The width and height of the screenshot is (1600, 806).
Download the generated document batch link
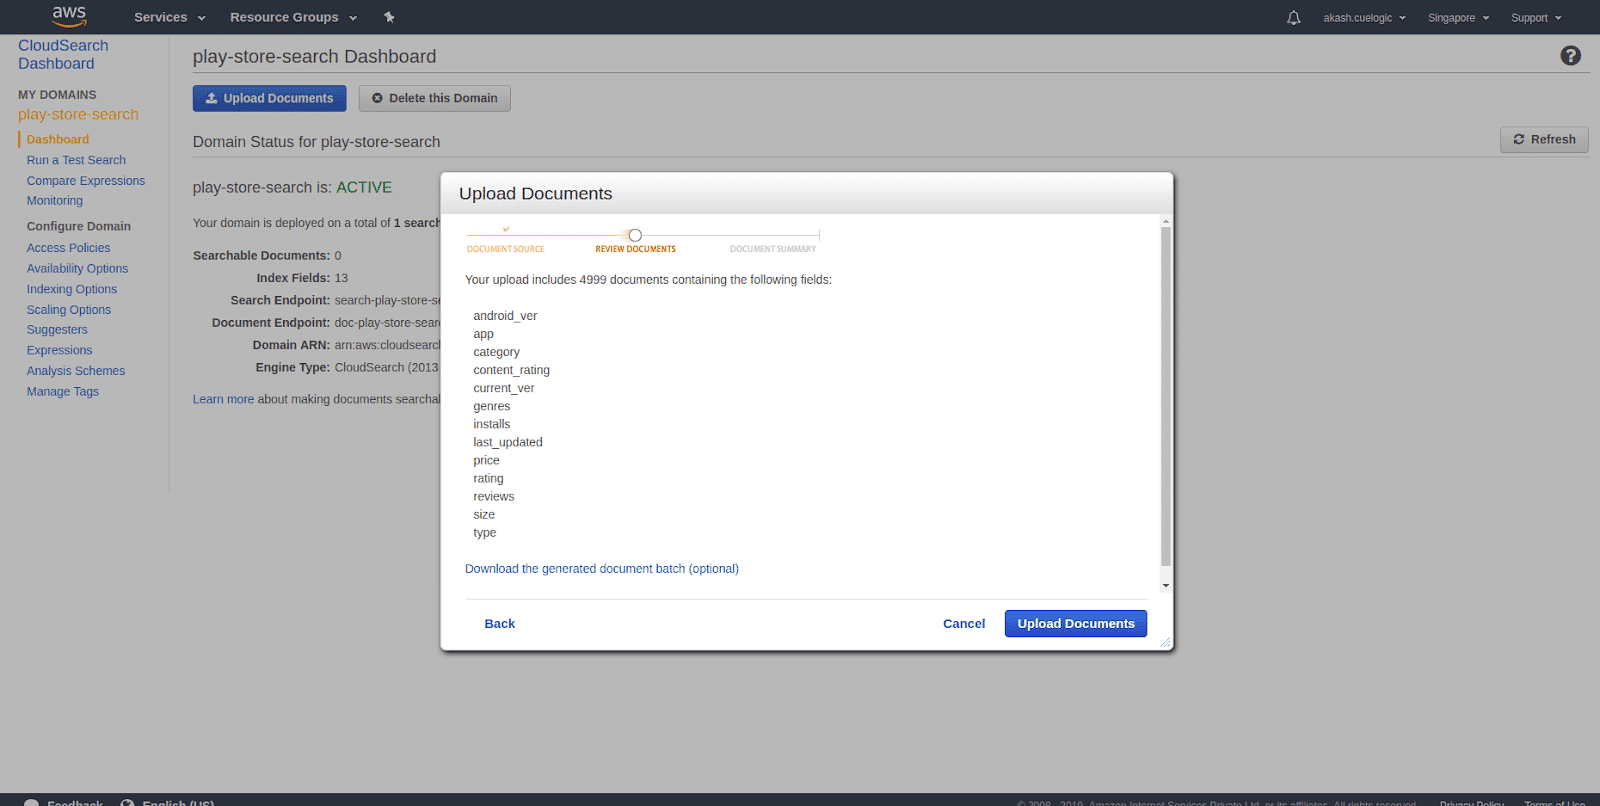pyautogui.click(x=601, y=569)
